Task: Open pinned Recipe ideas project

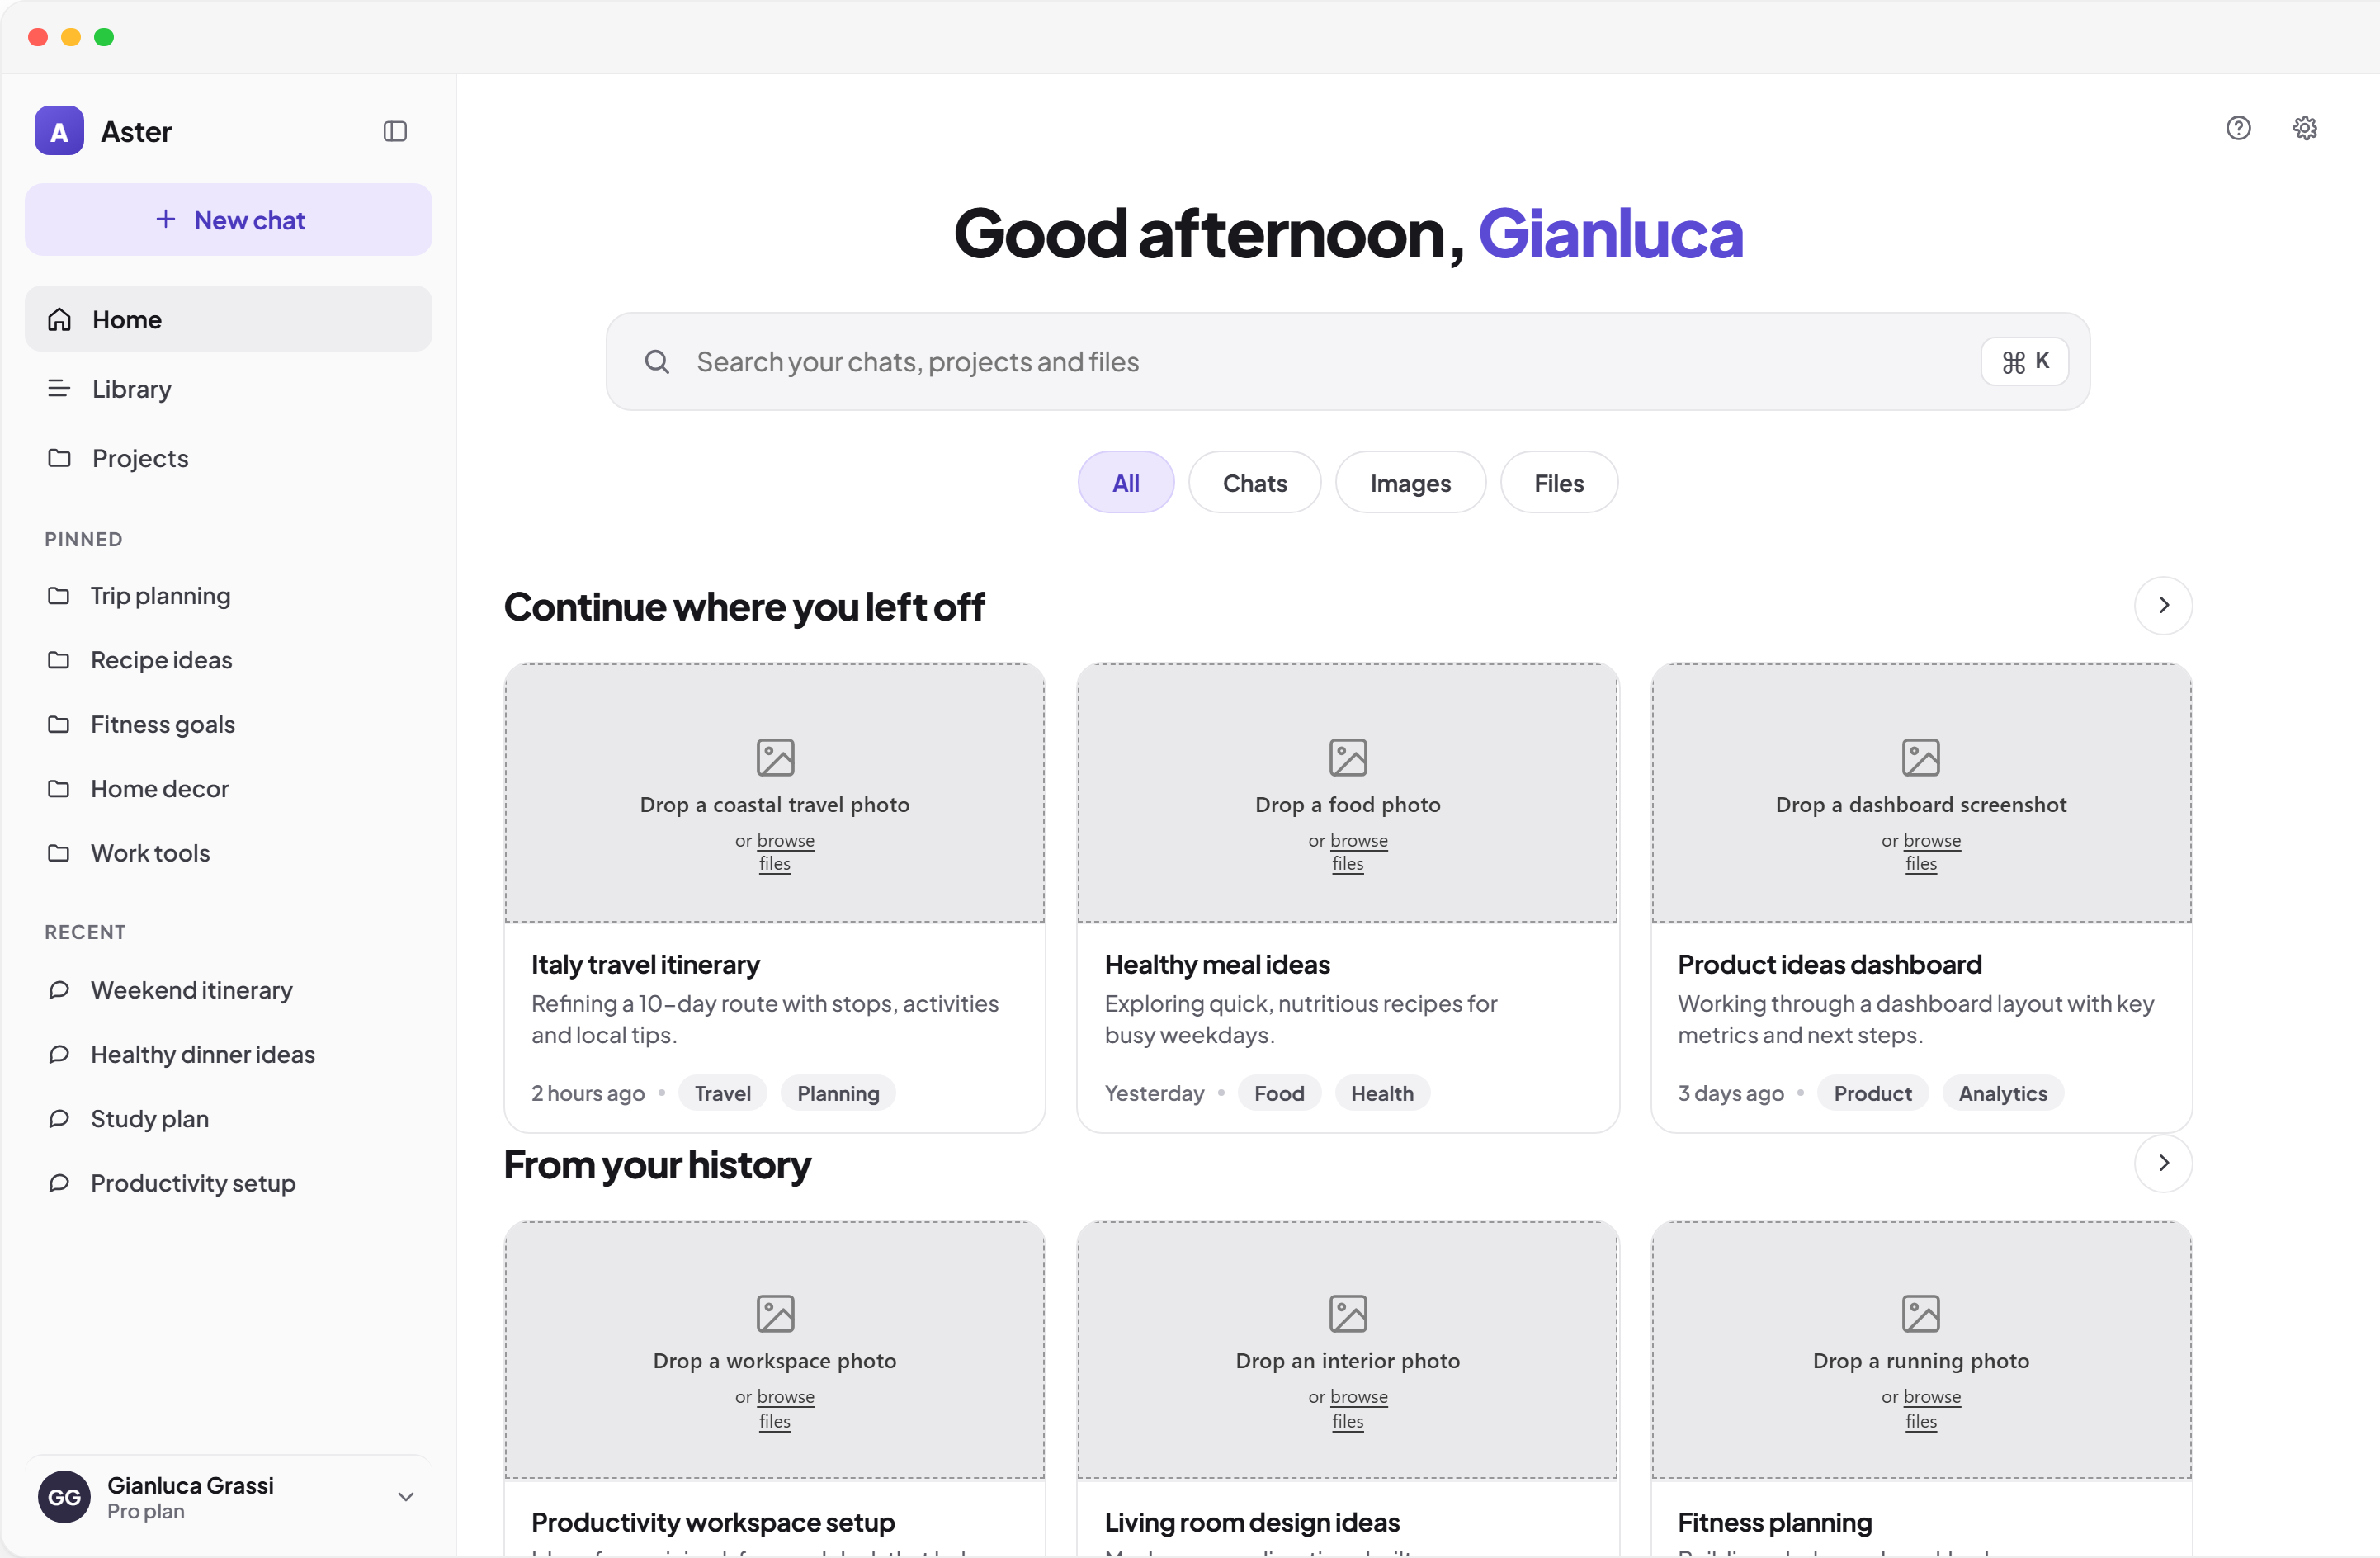Action: click(228, 660)
